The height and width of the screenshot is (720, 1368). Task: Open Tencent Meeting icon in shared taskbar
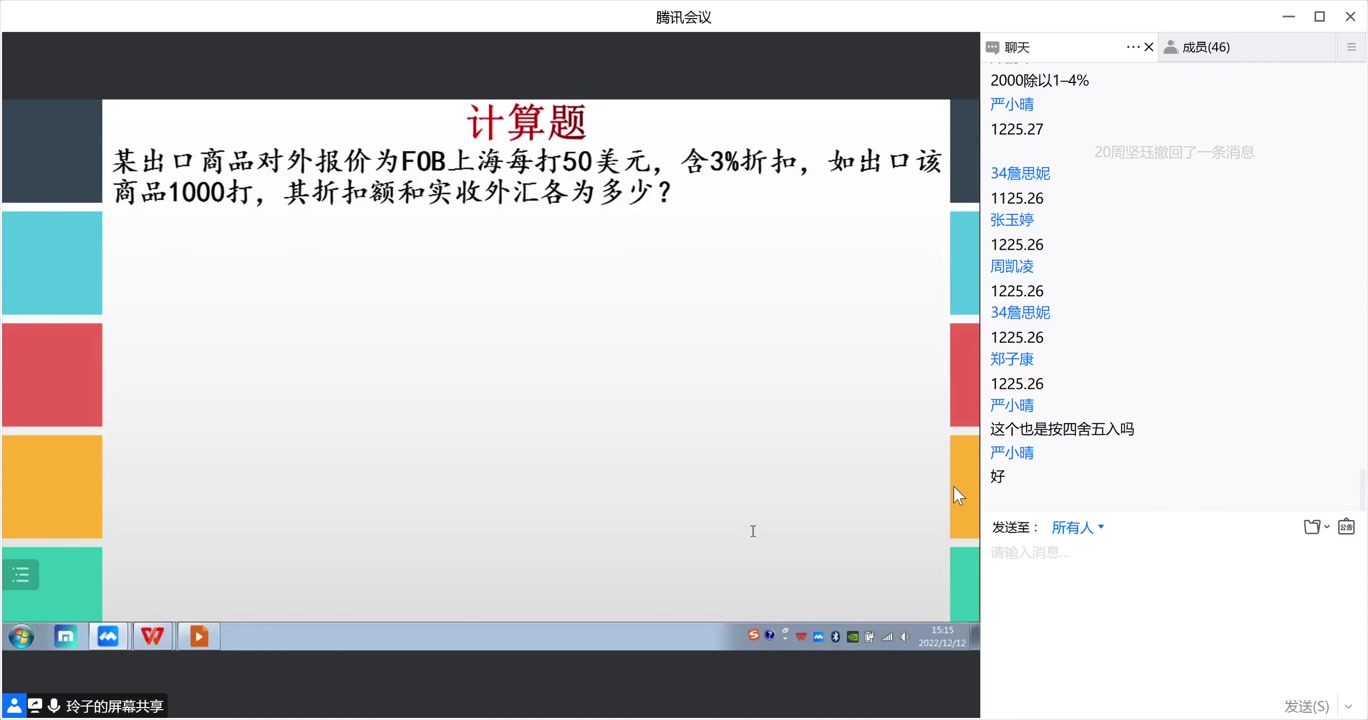[x=108, y=636]
